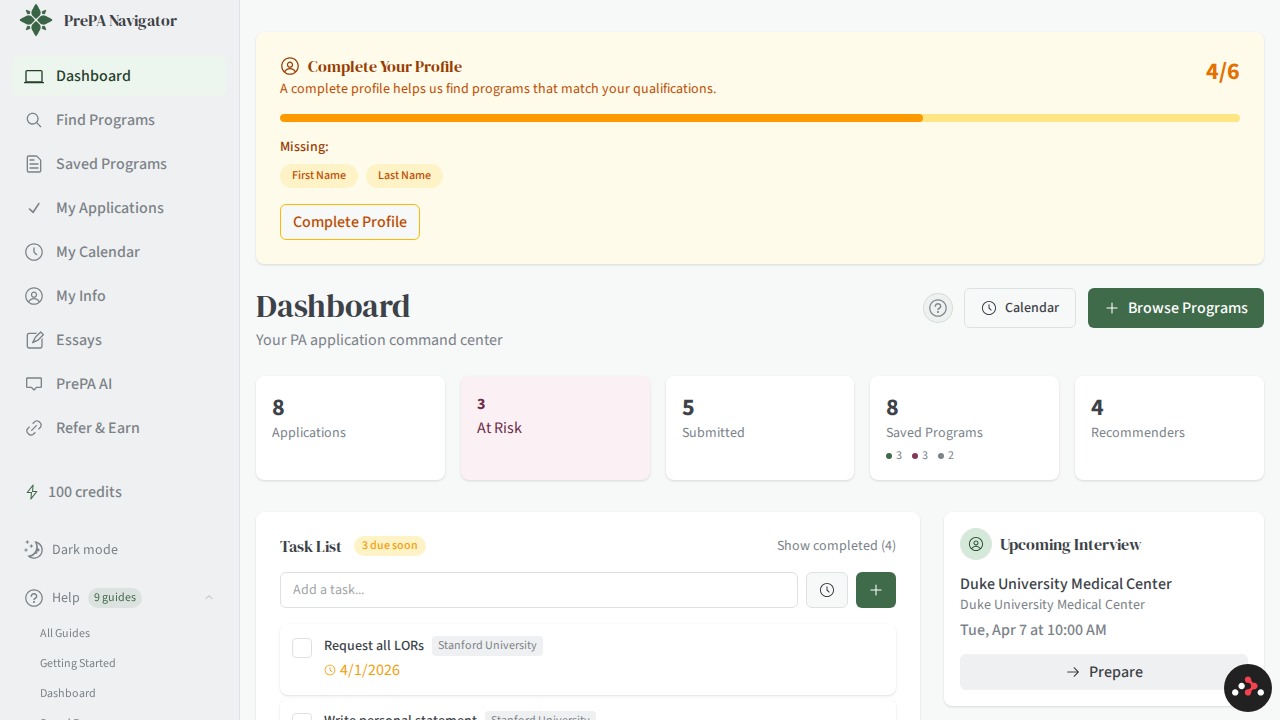Toggle Show completed (4) tasks
The height and width of the screenshot is (720, 1280).
pyautogui.click(x=836, y=546)
